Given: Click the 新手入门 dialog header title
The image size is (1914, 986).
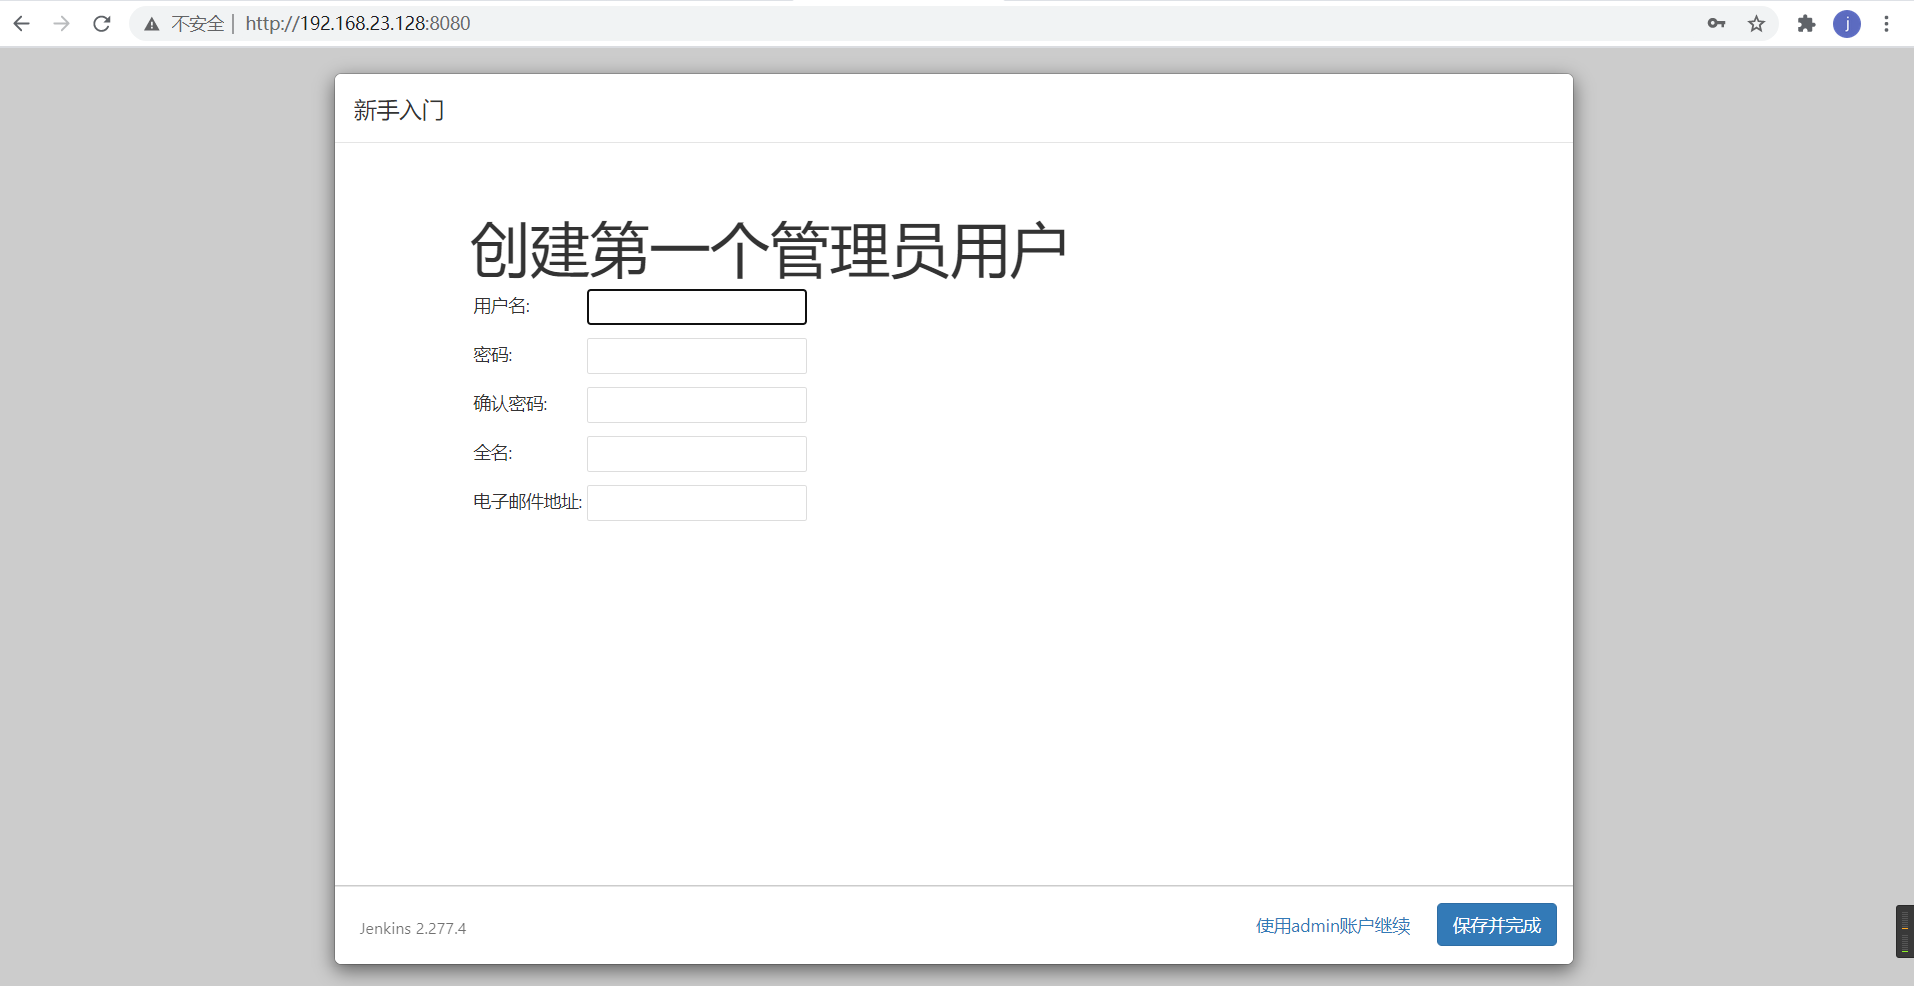Looking at the screenshot, I should point(399,110).
